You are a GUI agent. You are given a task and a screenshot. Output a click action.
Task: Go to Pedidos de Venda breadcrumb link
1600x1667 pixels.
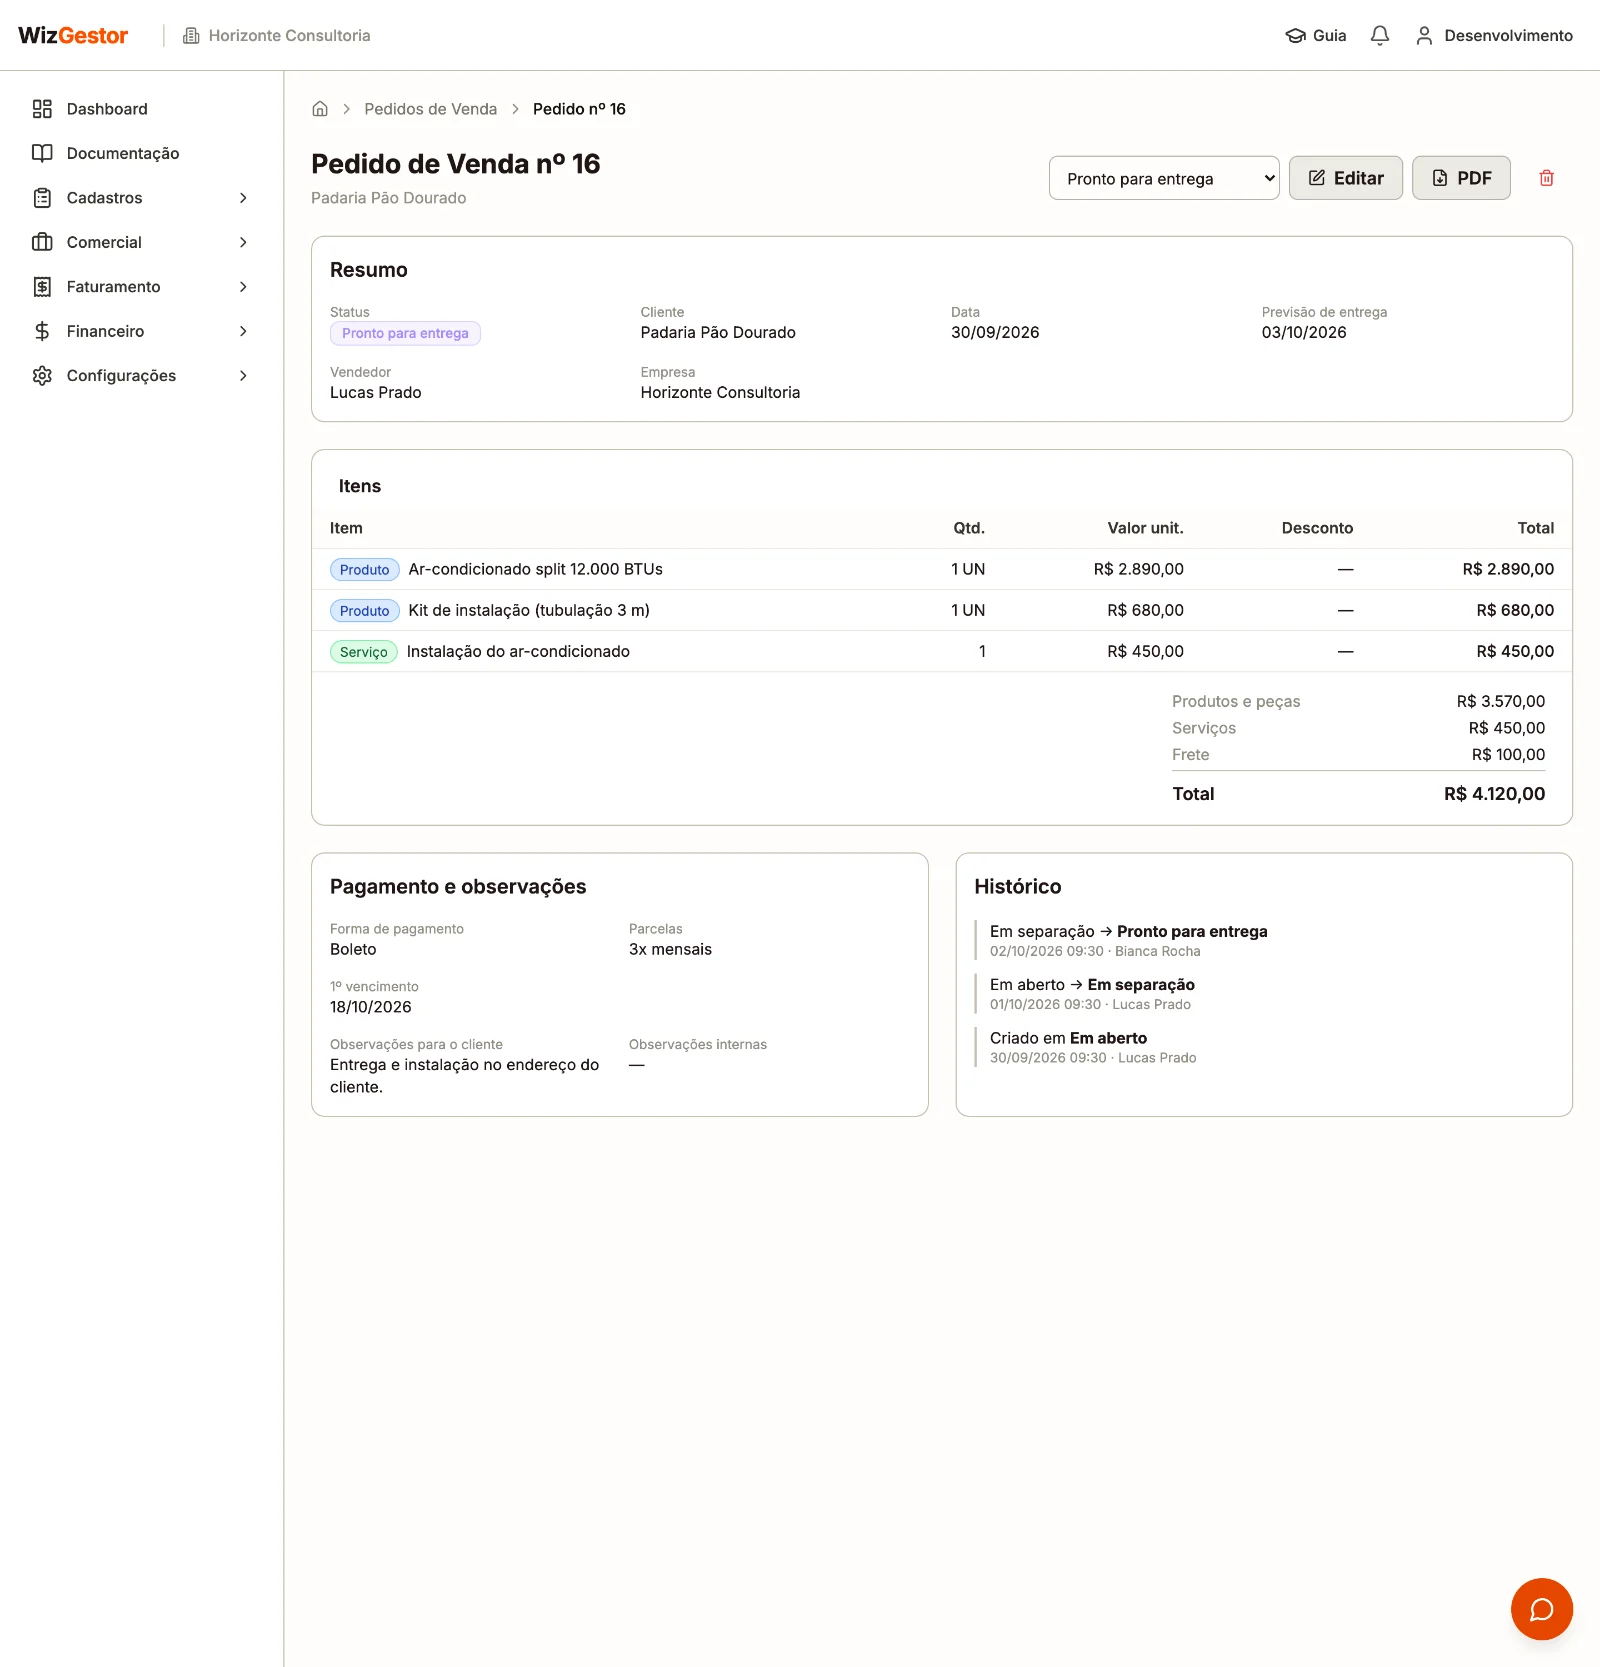[x=431, y=109]
